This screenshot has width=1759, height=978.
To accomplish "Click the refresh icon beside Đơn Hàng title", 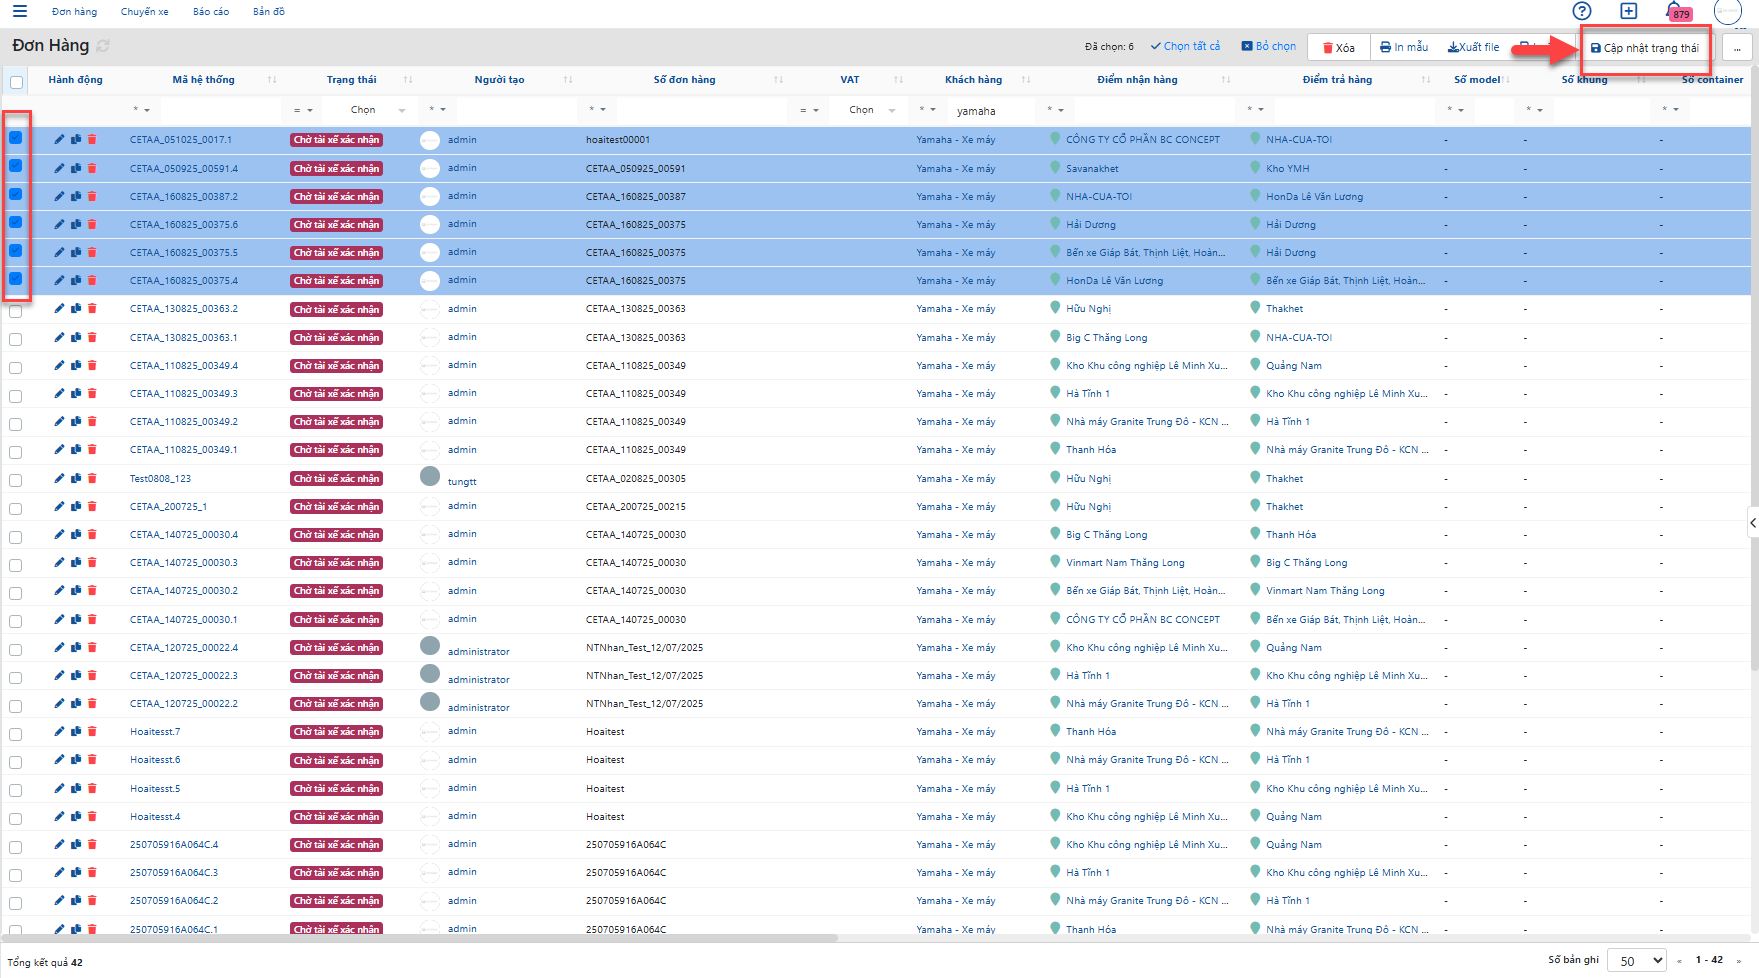I will coord(103,46).
